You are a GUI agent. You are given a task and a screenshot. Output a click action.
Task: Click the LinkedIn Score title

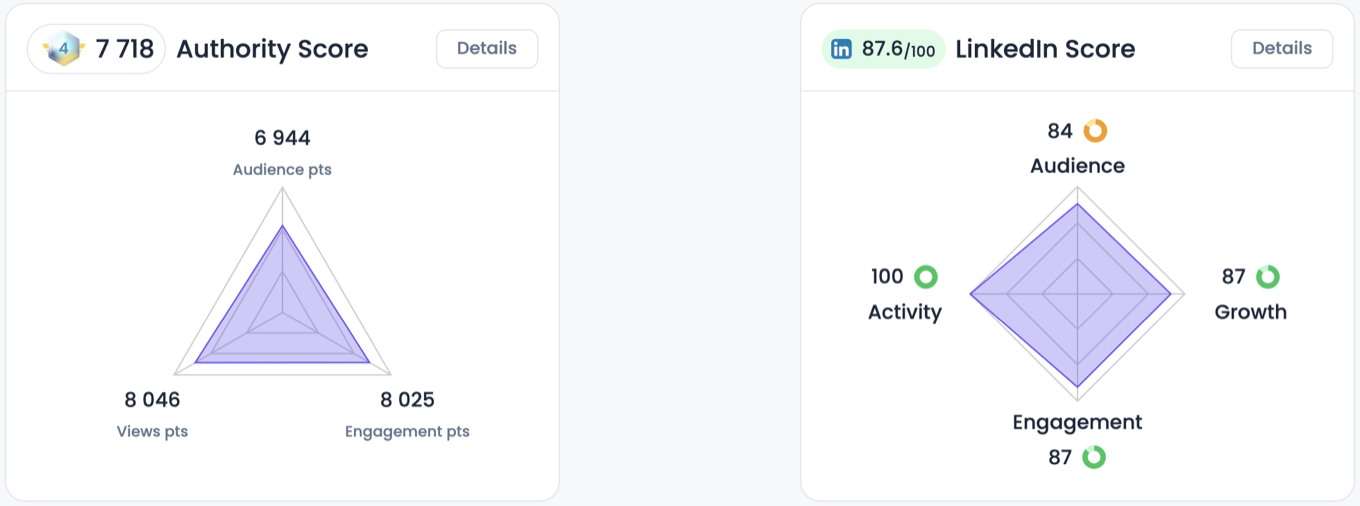[x=1045, y=49]
